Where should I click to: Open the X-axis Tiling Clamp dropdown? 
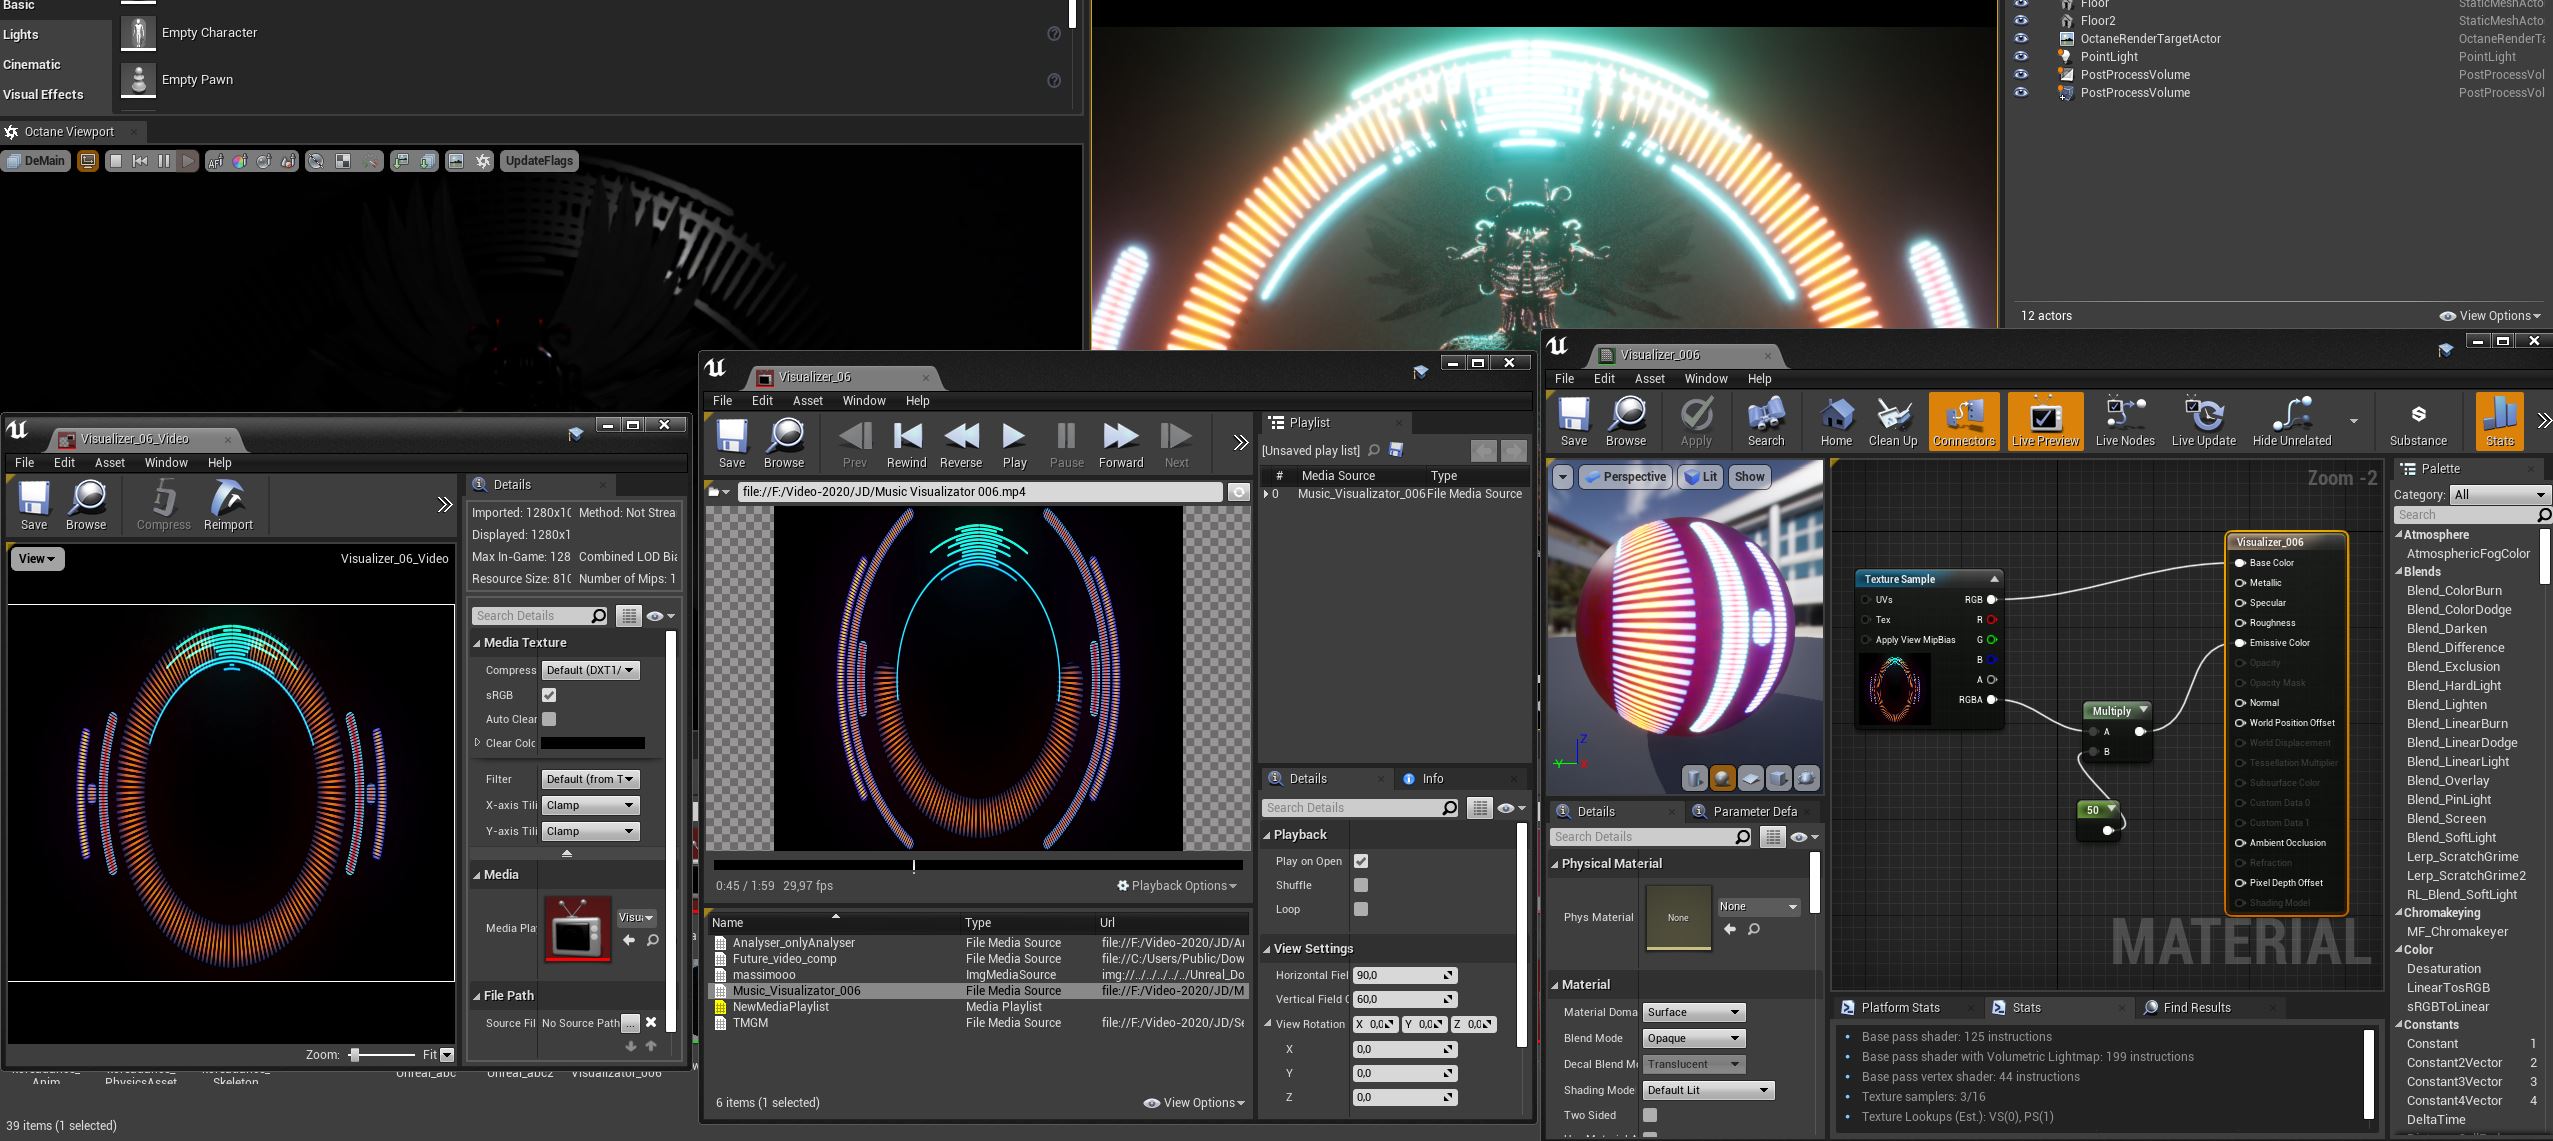pos(590,805)
